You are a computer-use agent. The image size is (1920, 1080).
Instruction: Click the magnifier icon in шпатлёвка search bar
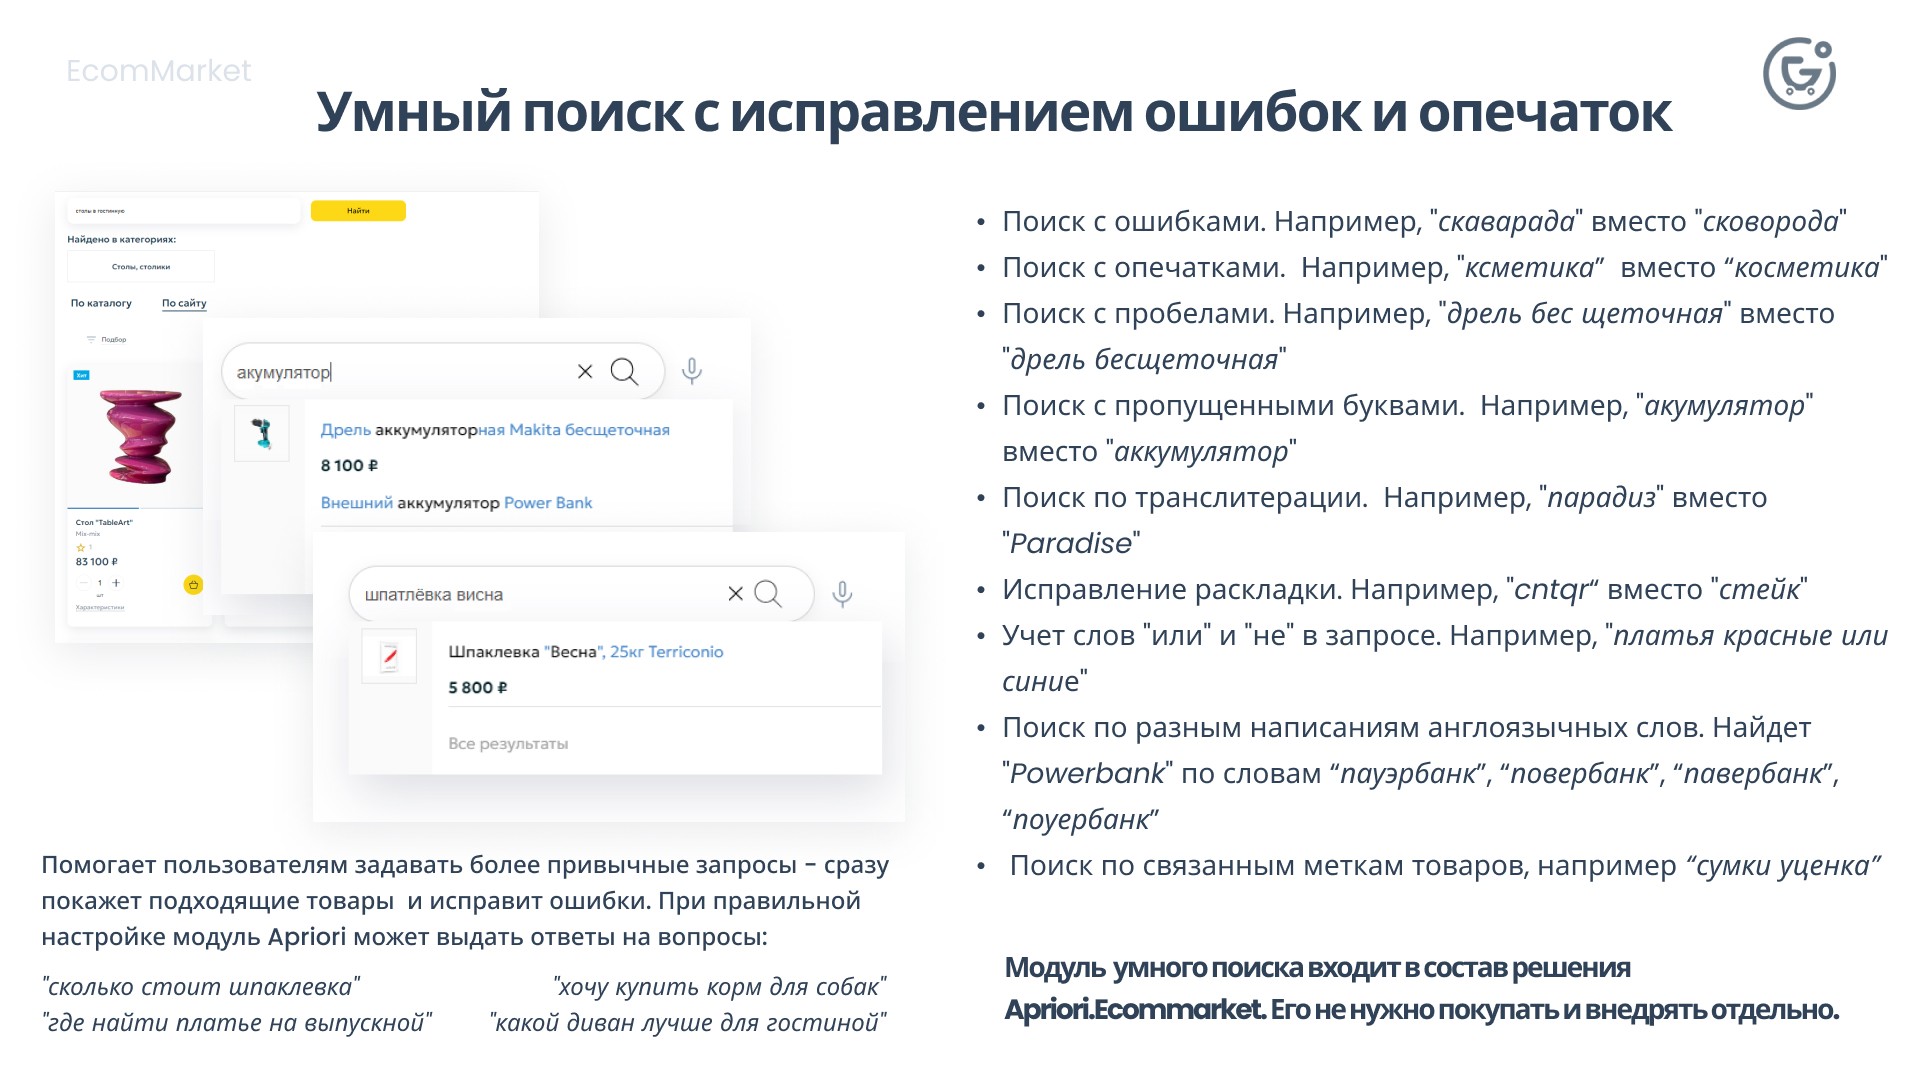point(769,593)
